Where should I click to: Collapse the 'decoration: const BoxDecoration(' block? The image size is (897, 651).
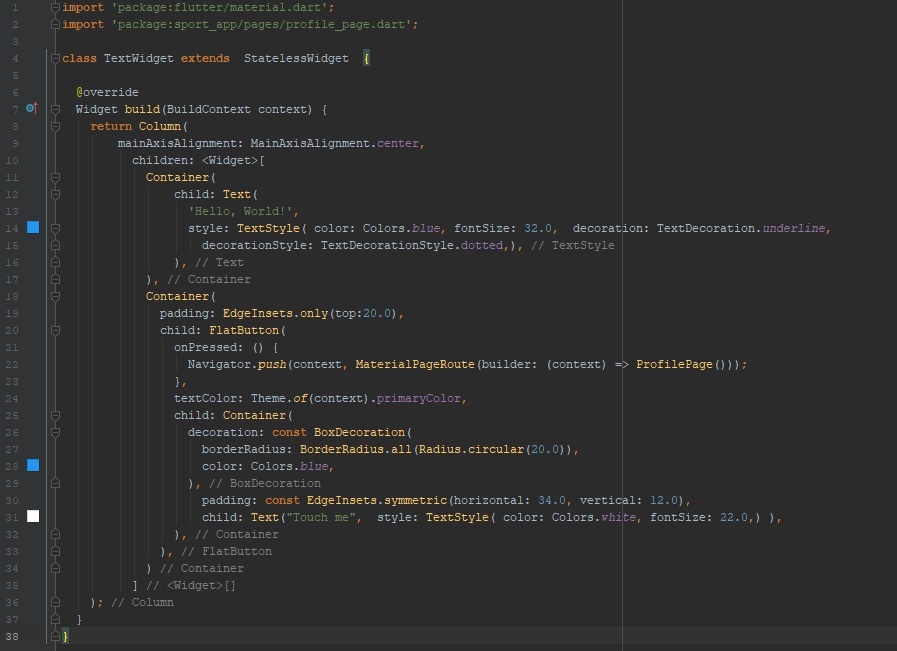(x=55, y=432)
